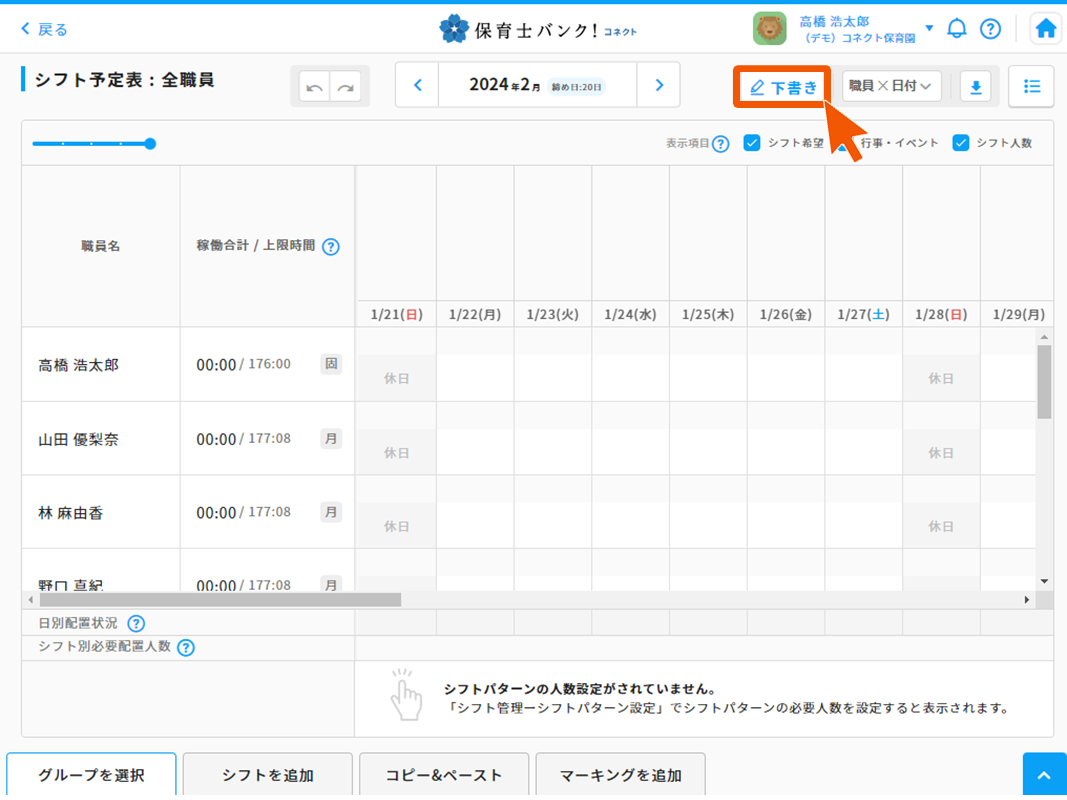Download the shift schedule
The image size is (1067, 800).
coord(976,87)
